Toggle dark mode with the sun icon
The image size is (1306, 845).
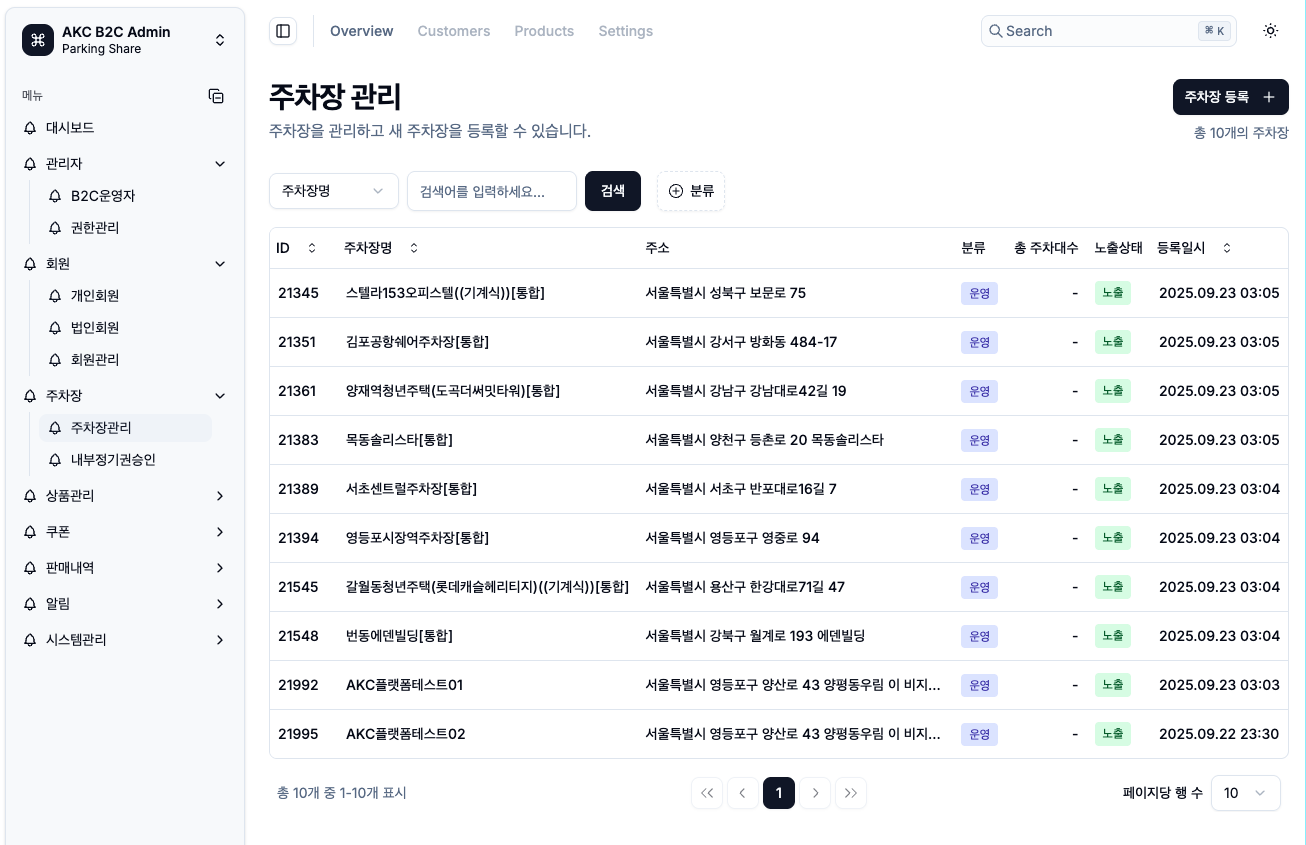[x=1271, y=31]
